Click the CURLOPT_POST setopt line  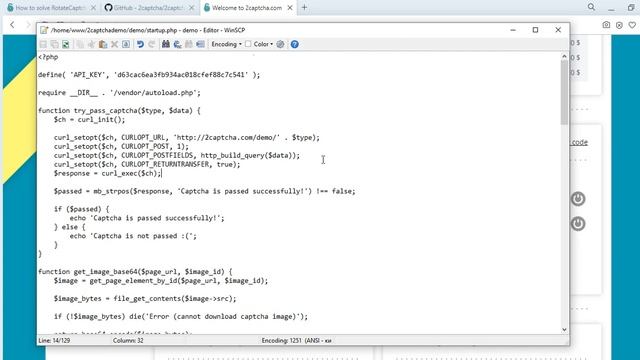(x=121, y=147)
